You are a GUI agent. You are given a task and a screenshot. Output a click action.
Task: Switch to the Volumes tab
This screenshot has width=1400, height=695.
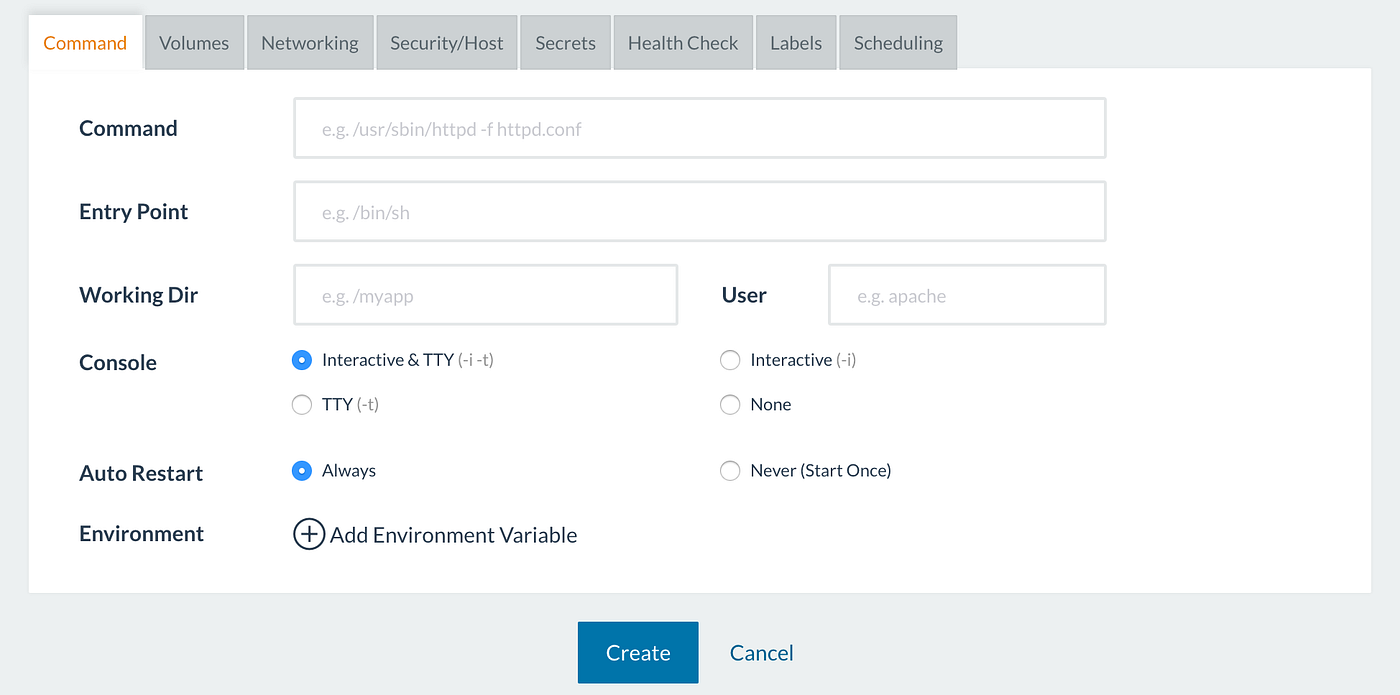coord(193,42)
